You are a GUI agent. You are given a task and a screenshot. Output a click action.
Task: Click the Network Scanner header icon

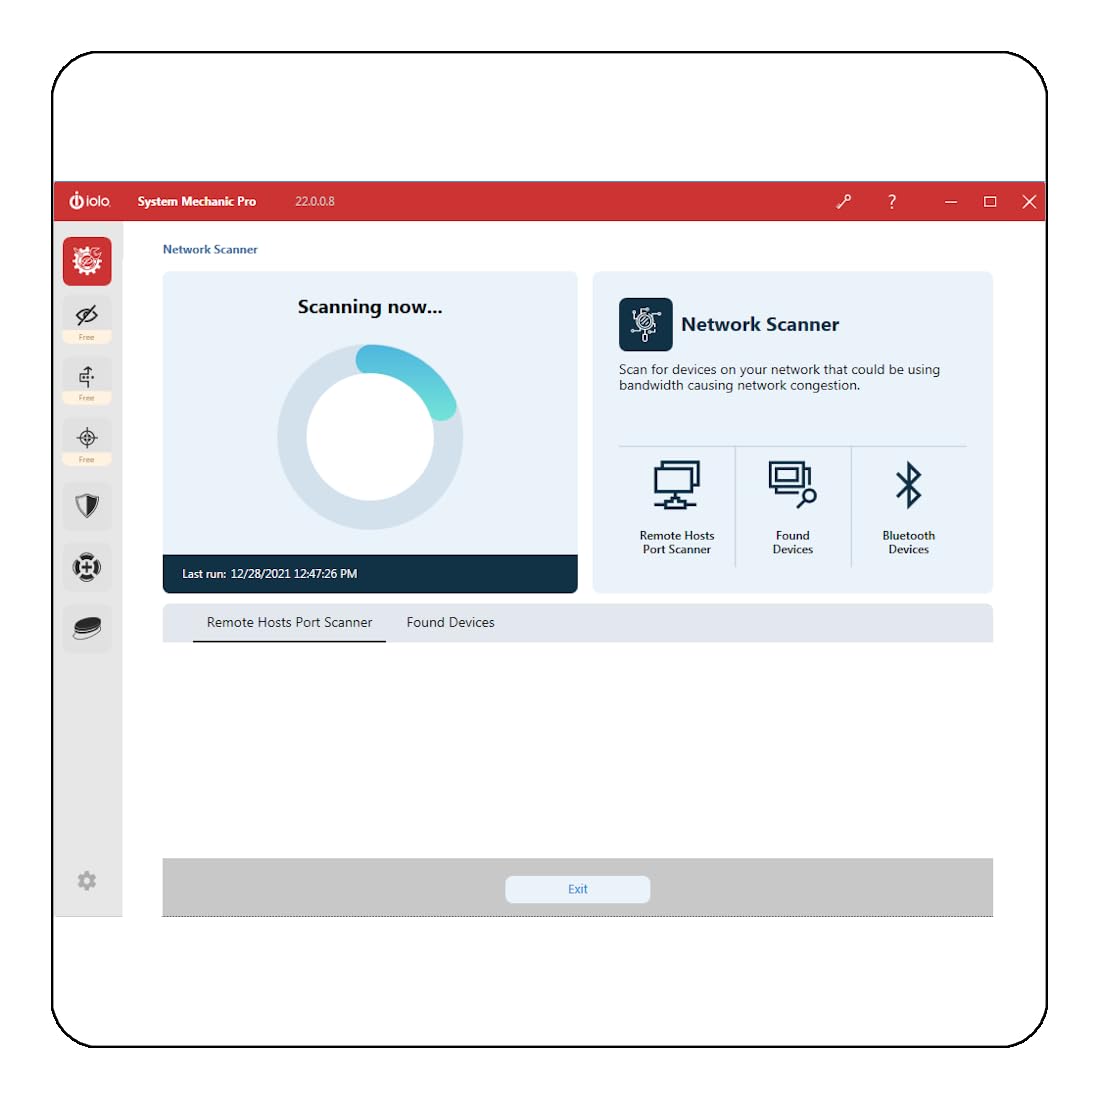click(646, 325)
